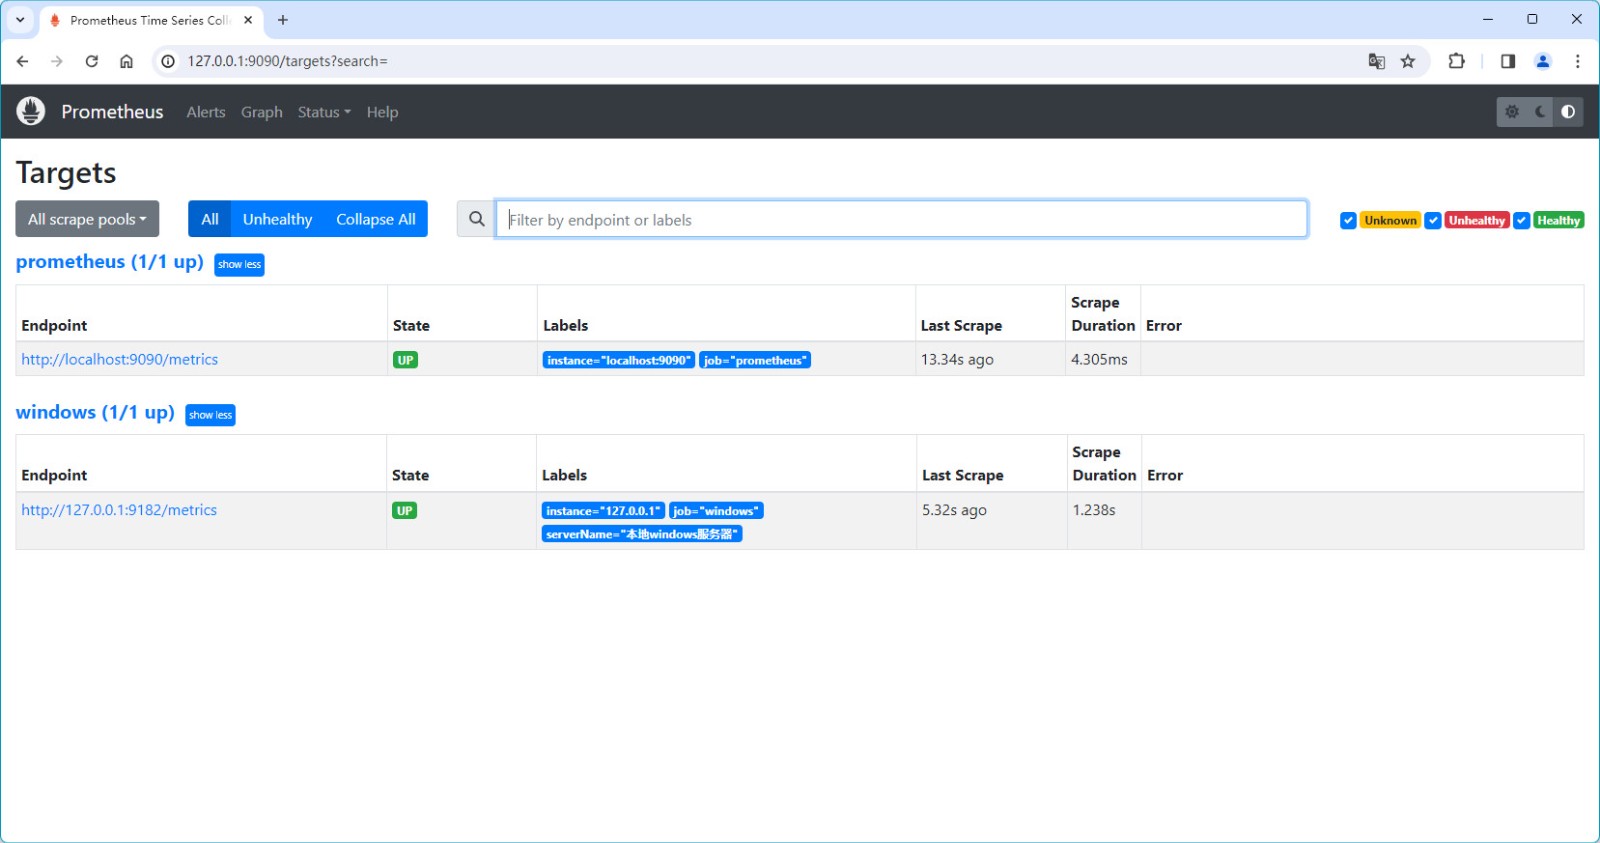The image size is (1600, 843).
Task: Click the 1.238s scrape duration value
Action: 1094,510
